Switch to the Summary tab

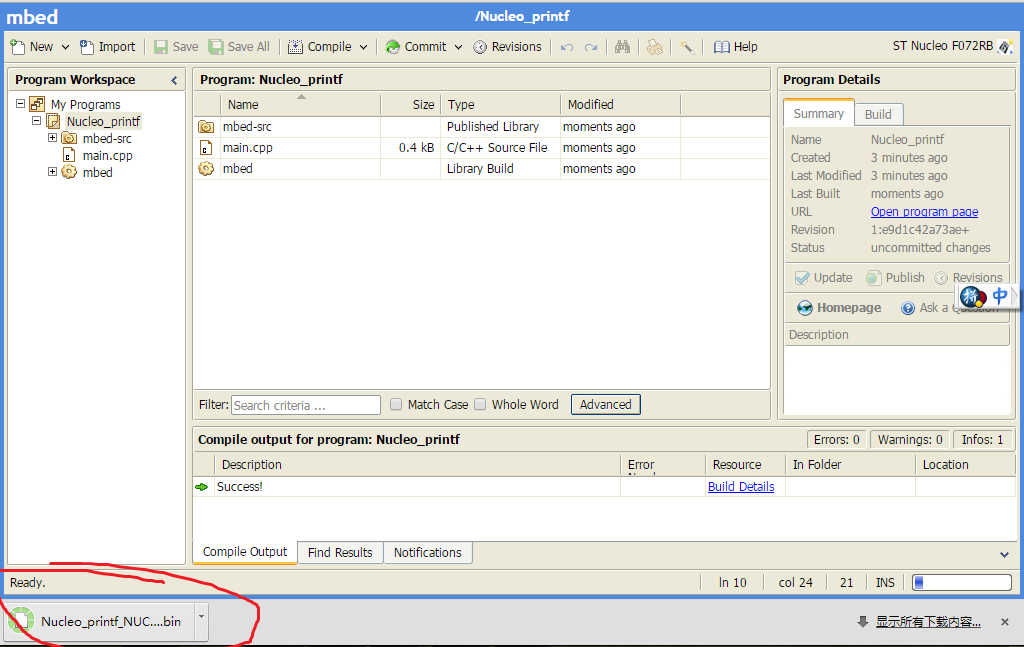(818, 114)
